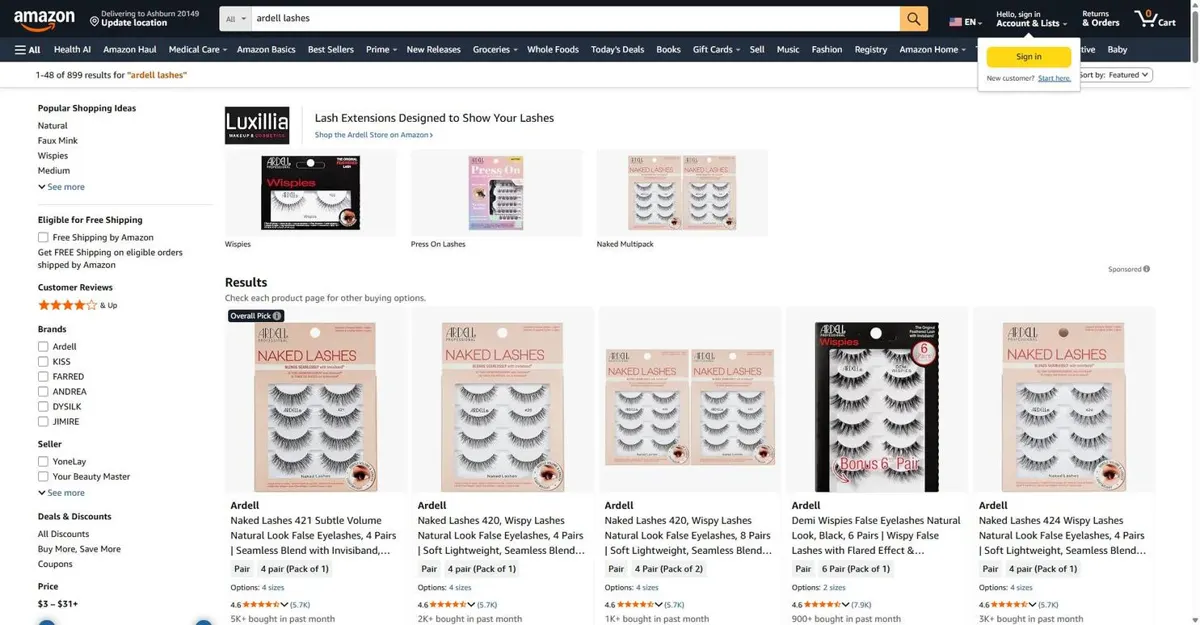Click the yellow Sign in button

(1028, 57)
